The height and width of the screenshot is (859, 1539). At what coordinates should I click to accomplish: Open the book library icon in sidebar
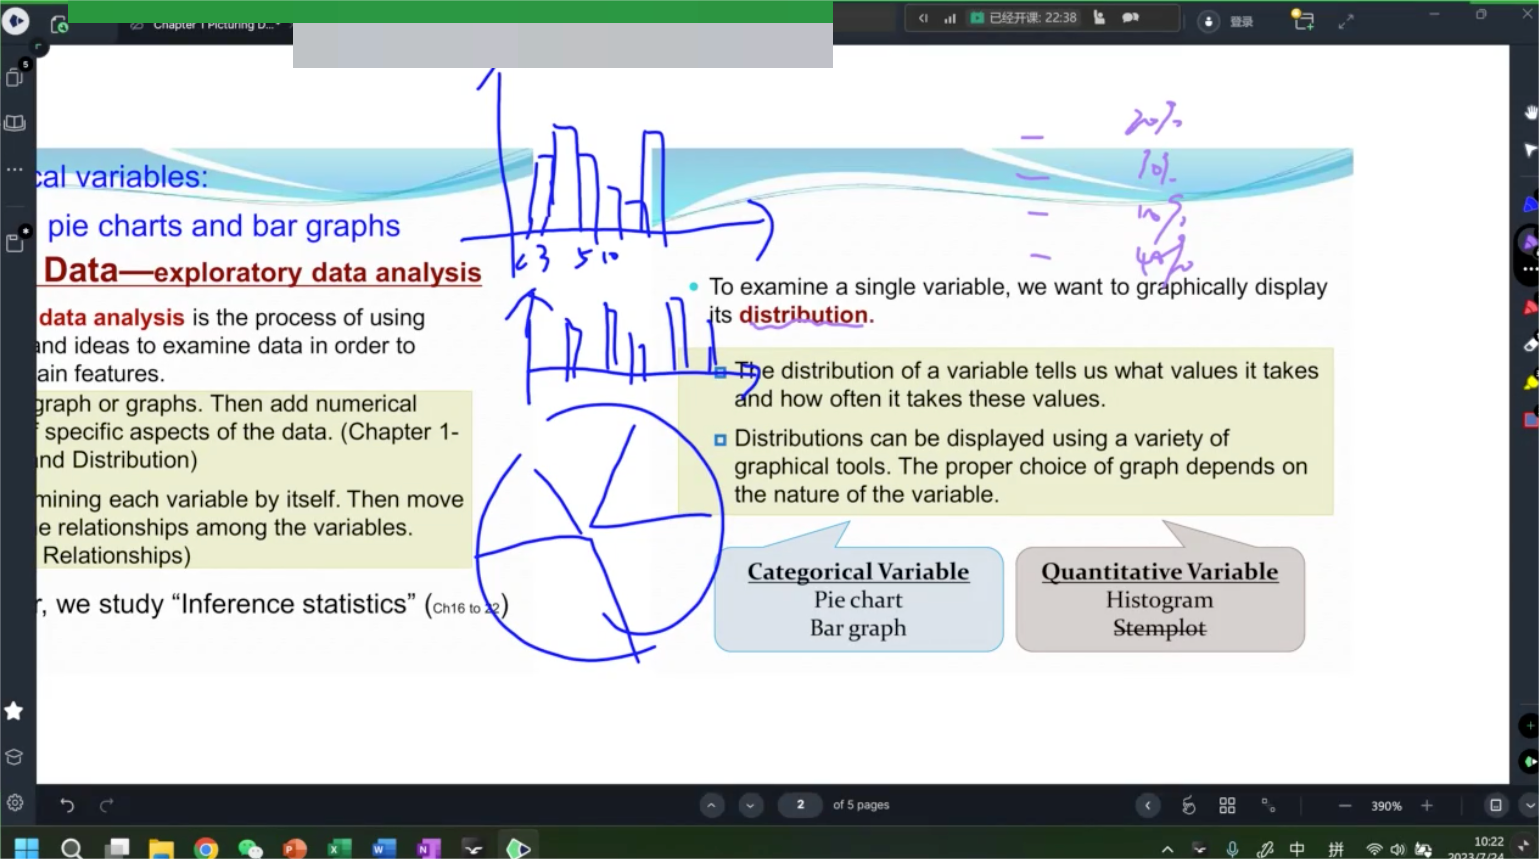[x=15, y=123]
